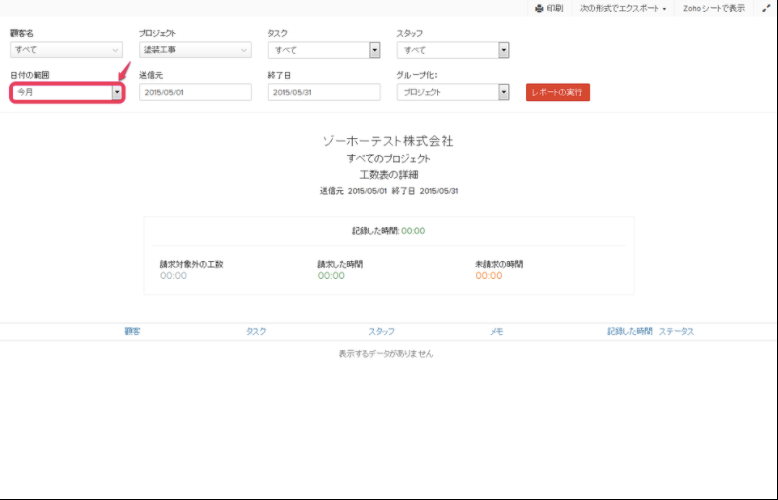
Task: Sort by 記録した時間 column header
Action: (629, 331)
